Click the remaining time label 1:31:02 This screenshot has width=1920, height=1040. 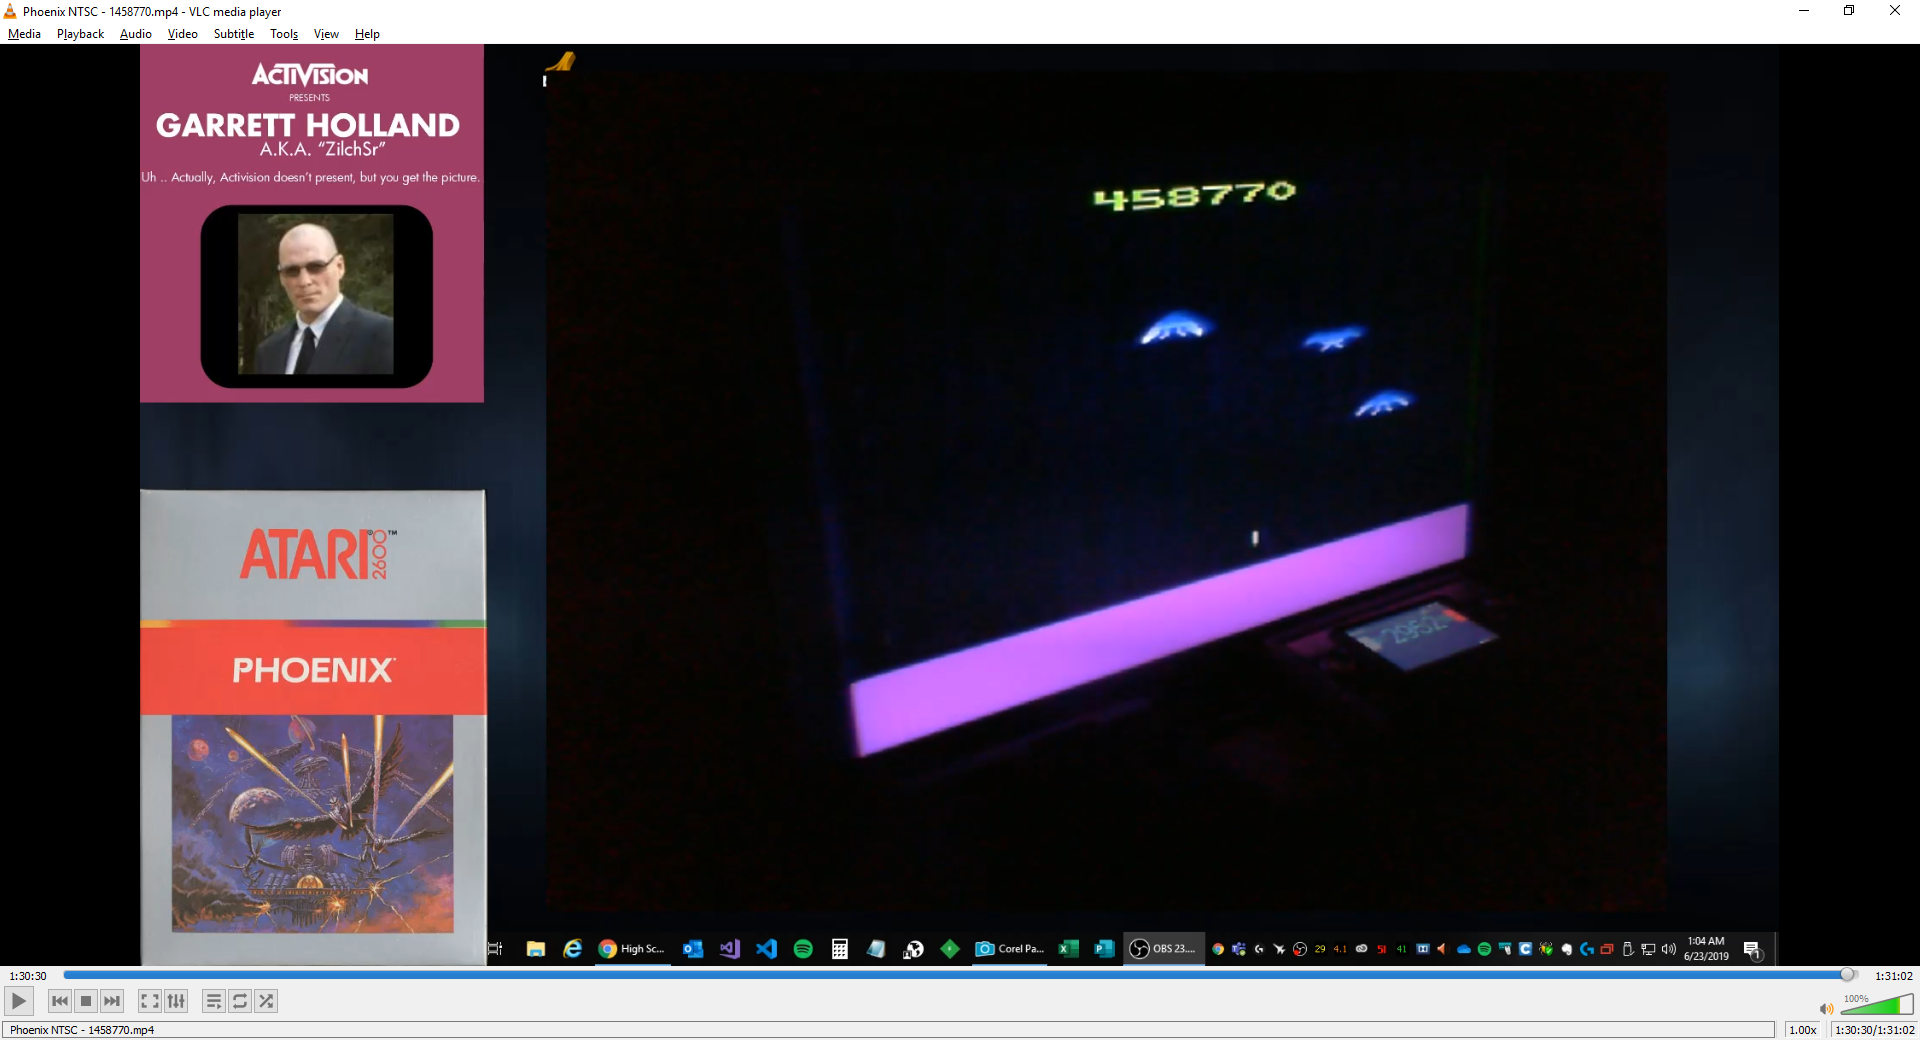(x=1893, y=976)
